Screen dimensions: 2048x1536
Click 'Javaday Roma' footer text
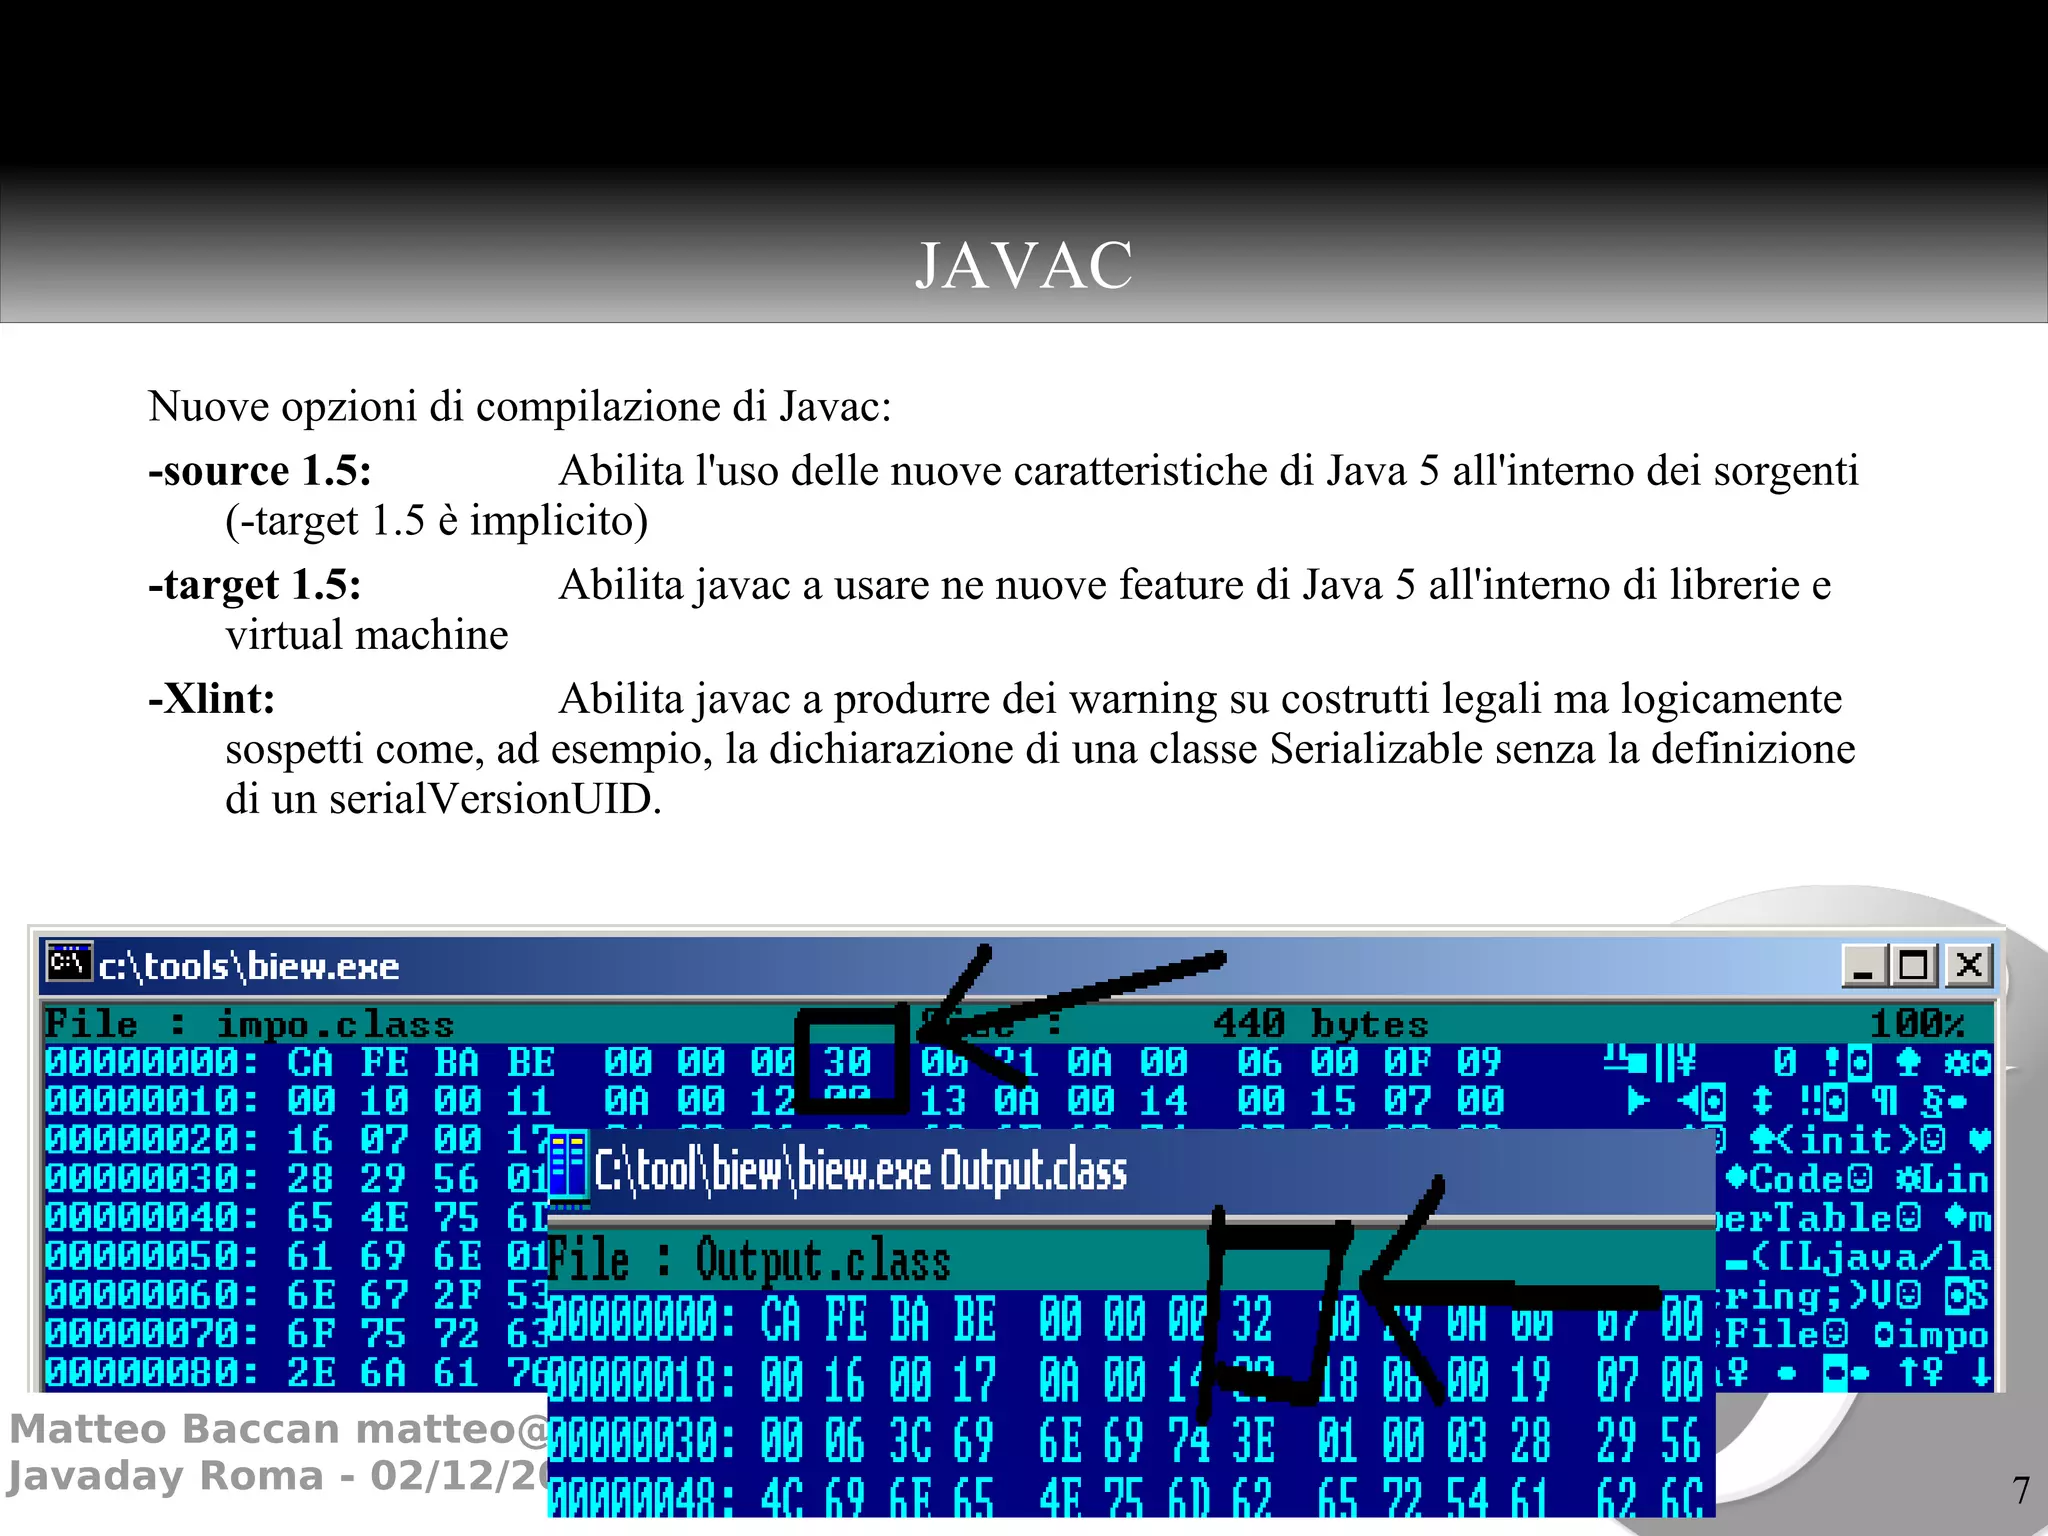166,1476
